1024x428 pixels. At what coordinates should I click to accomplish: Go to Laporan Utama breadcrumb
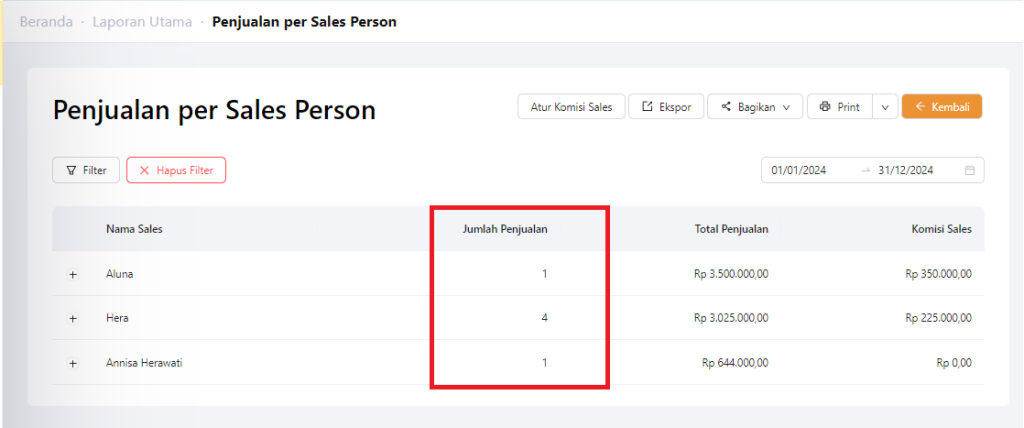pyautogui.click(x=142, y=22)
